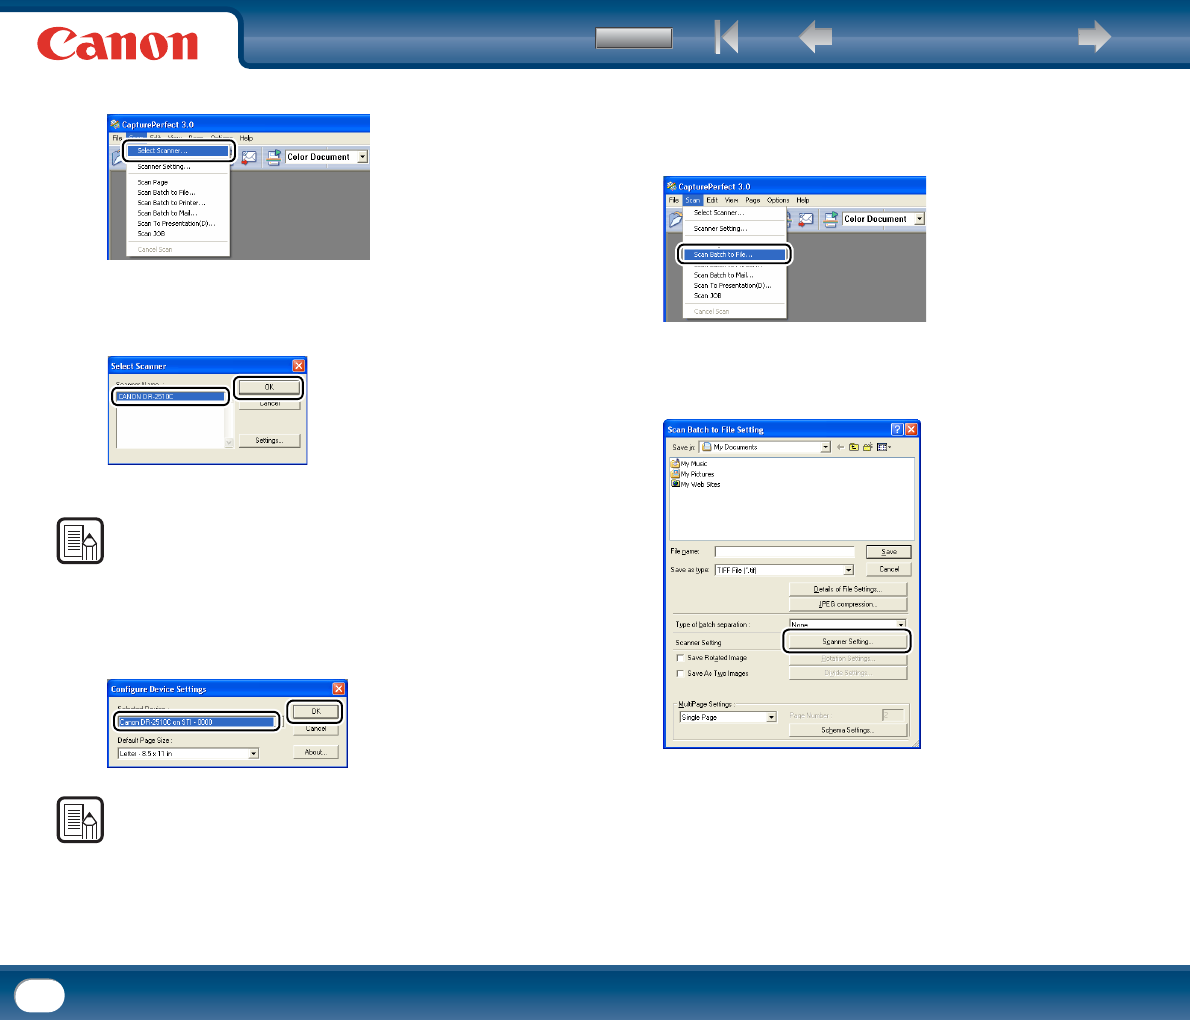Viewport: 1190px width, 1020px height.
Task: Expand the Single Page multipage dropdown
Action: (771, 717)
